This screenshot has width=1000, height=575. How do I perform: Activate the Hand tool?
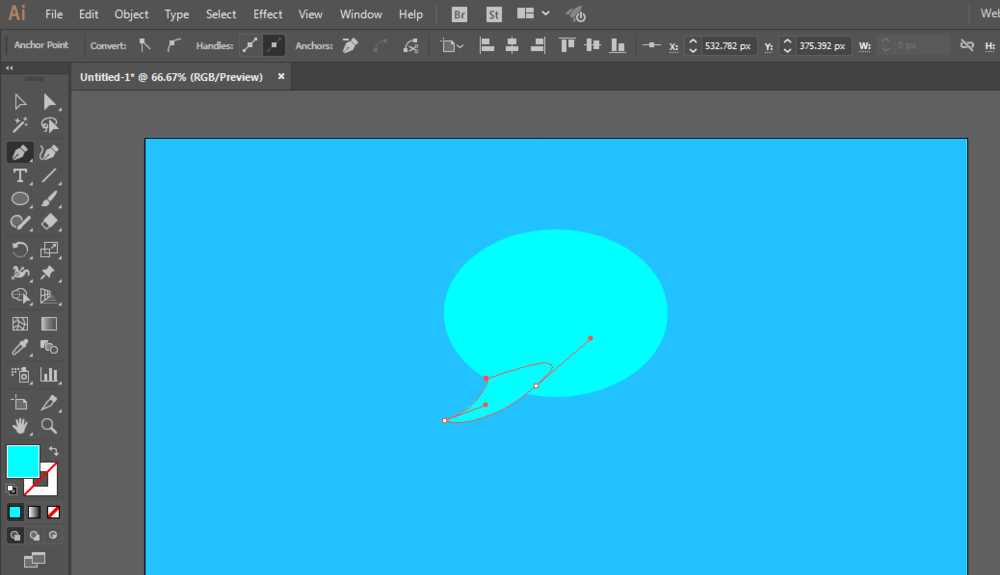coord(20,426)
